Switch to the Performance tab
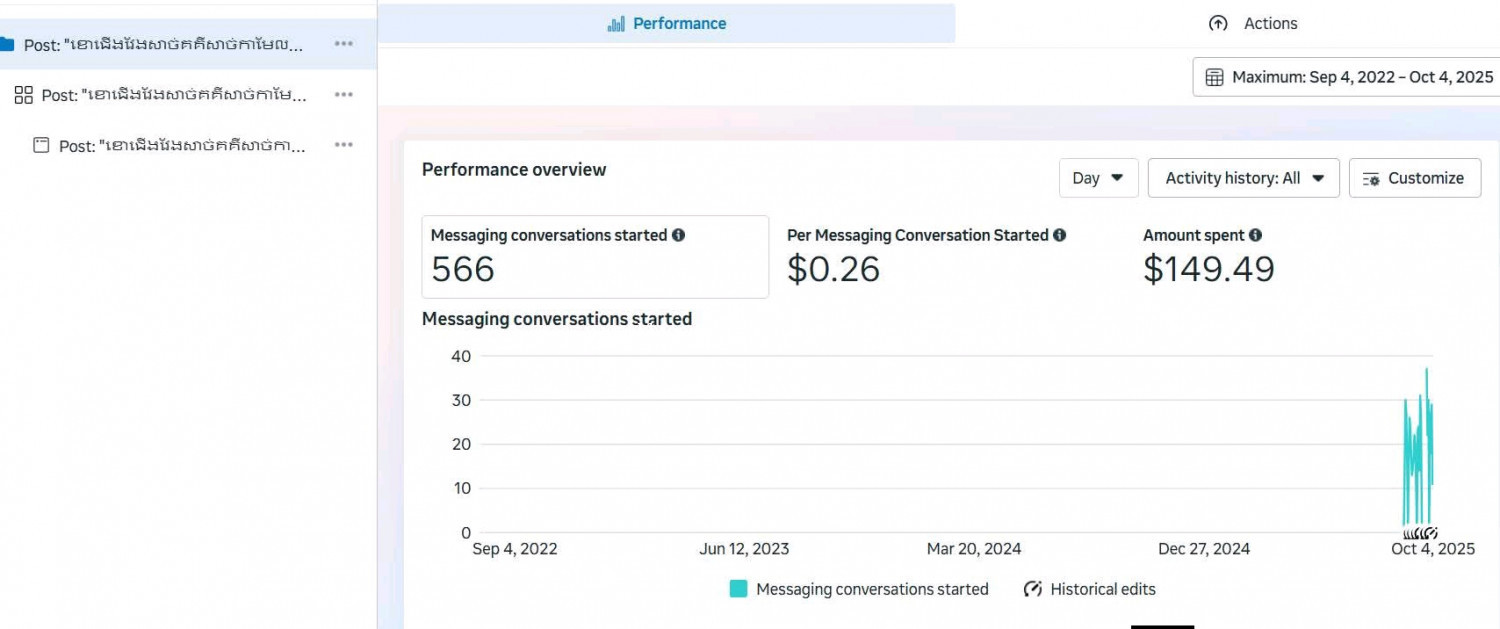Image resolution: width=1500 pixels, height=629 pixels. [667, 23]
